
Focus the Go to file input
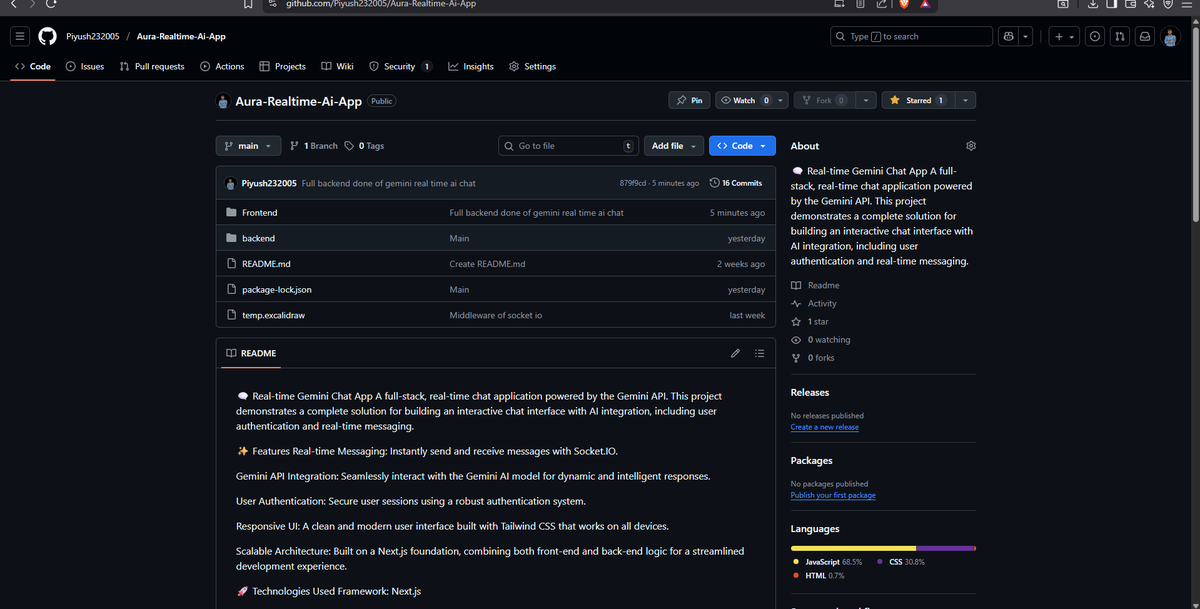click(568, 146)
